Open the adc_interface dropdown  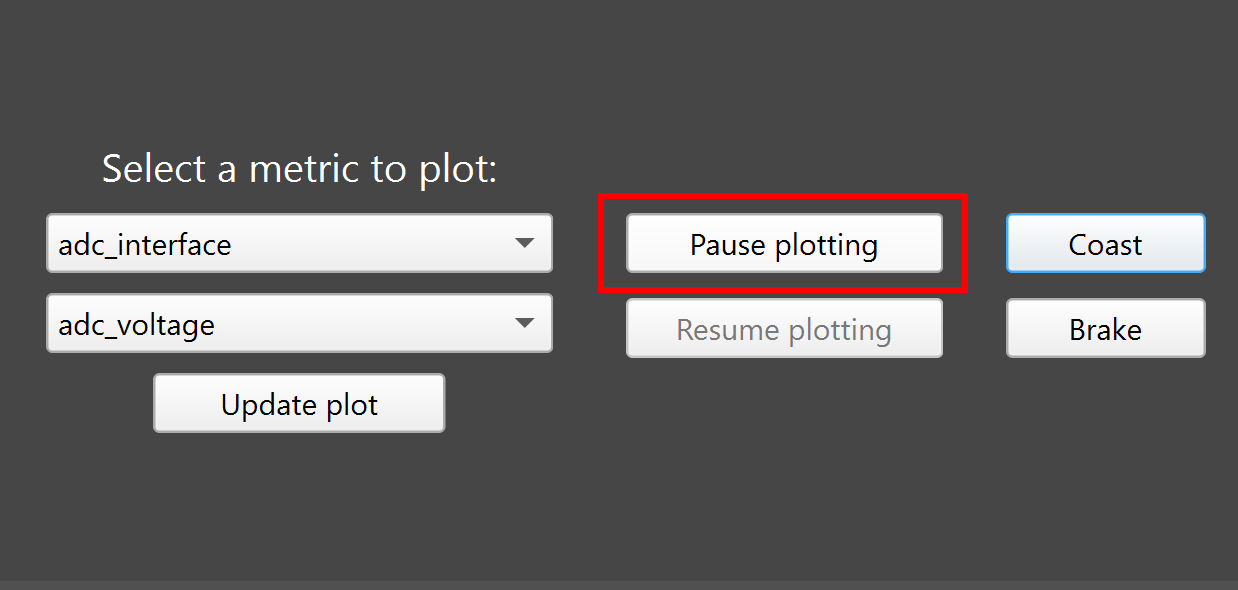pyautogui.click(x=299, y=243)
